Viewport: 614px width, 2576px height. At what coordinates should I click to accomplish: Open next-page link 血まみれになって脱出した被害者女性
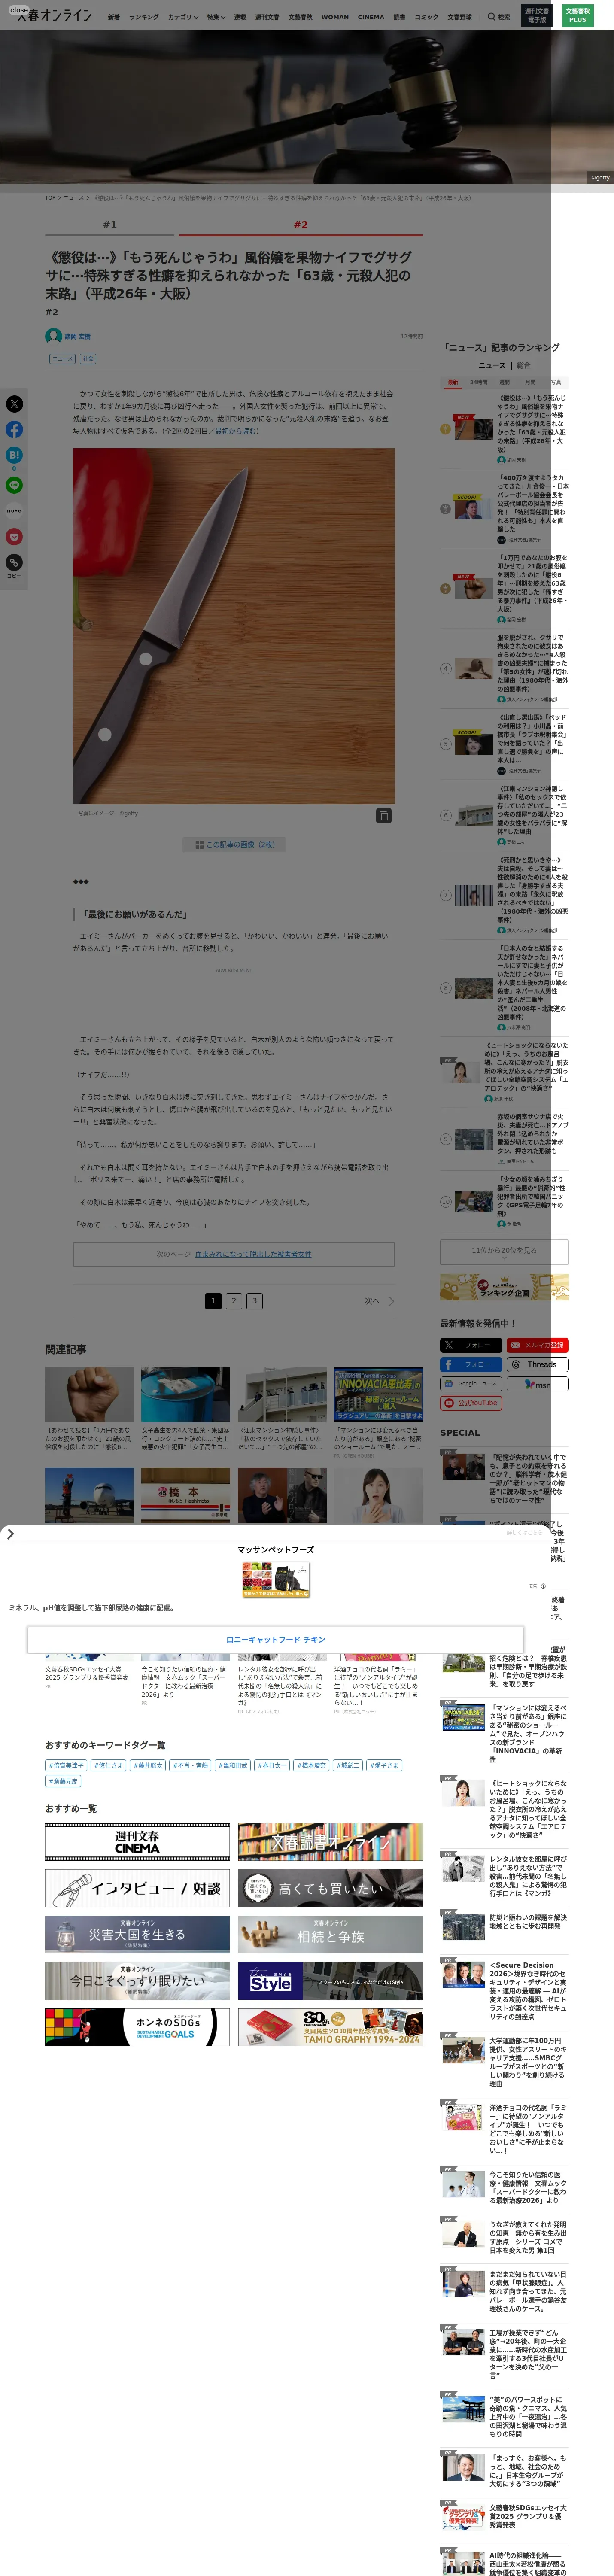(253, 1254)
